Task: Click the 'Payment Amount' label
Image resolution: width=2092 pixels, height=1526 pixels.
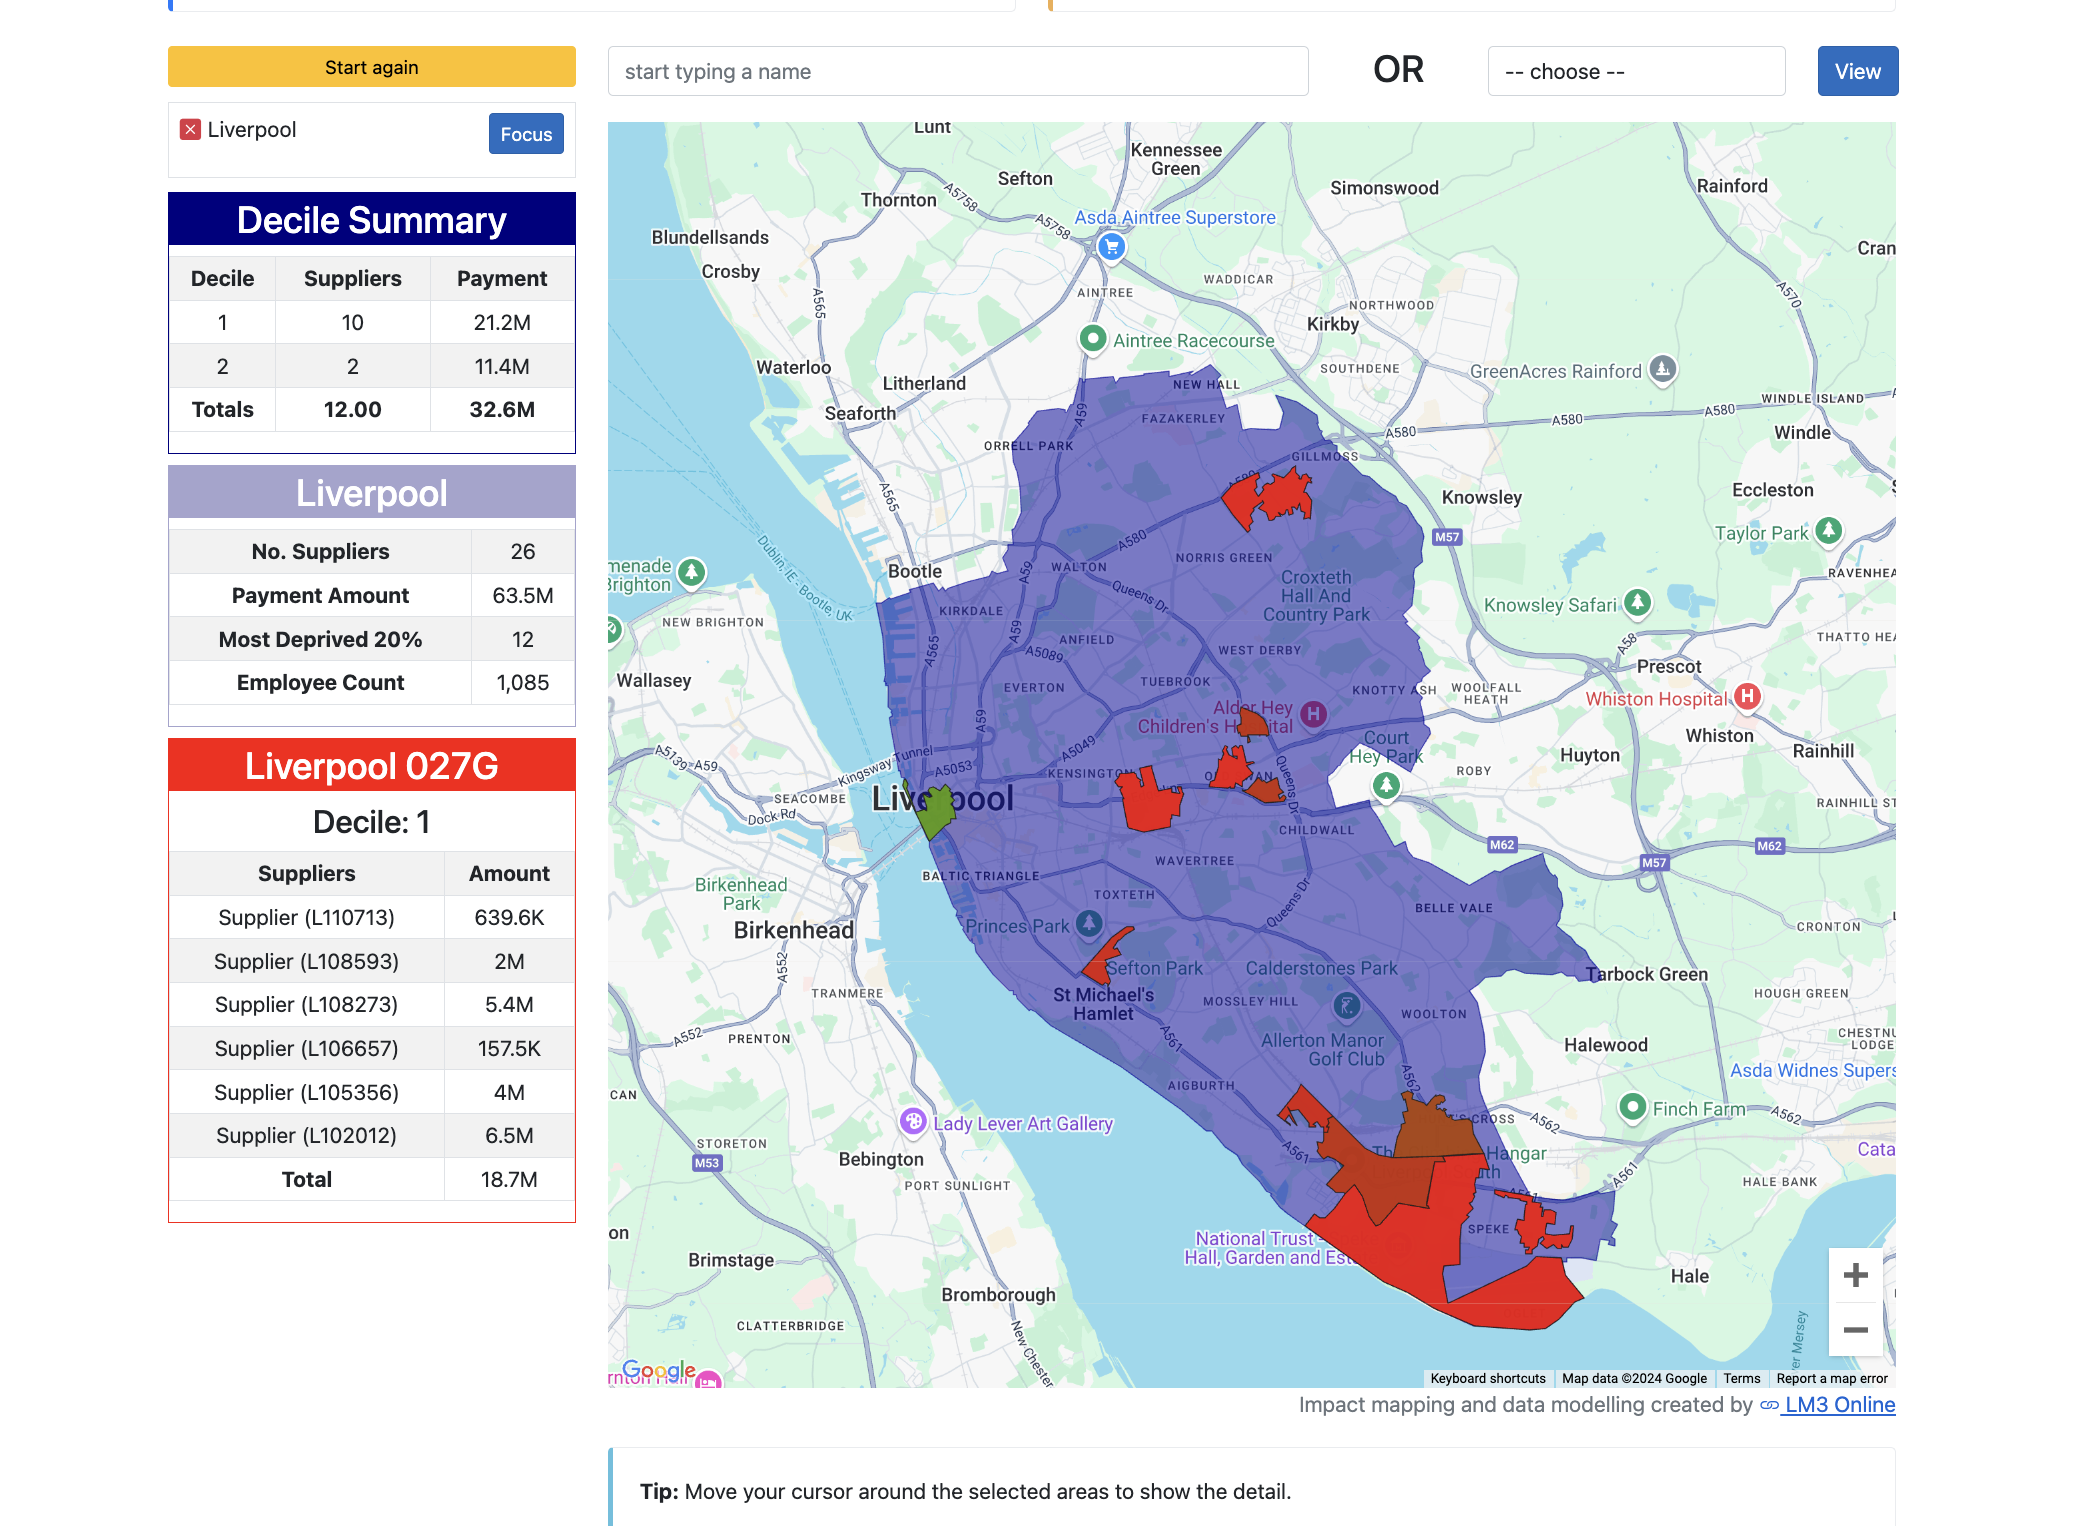Action: pyautogui.click(x=320, y=595)
